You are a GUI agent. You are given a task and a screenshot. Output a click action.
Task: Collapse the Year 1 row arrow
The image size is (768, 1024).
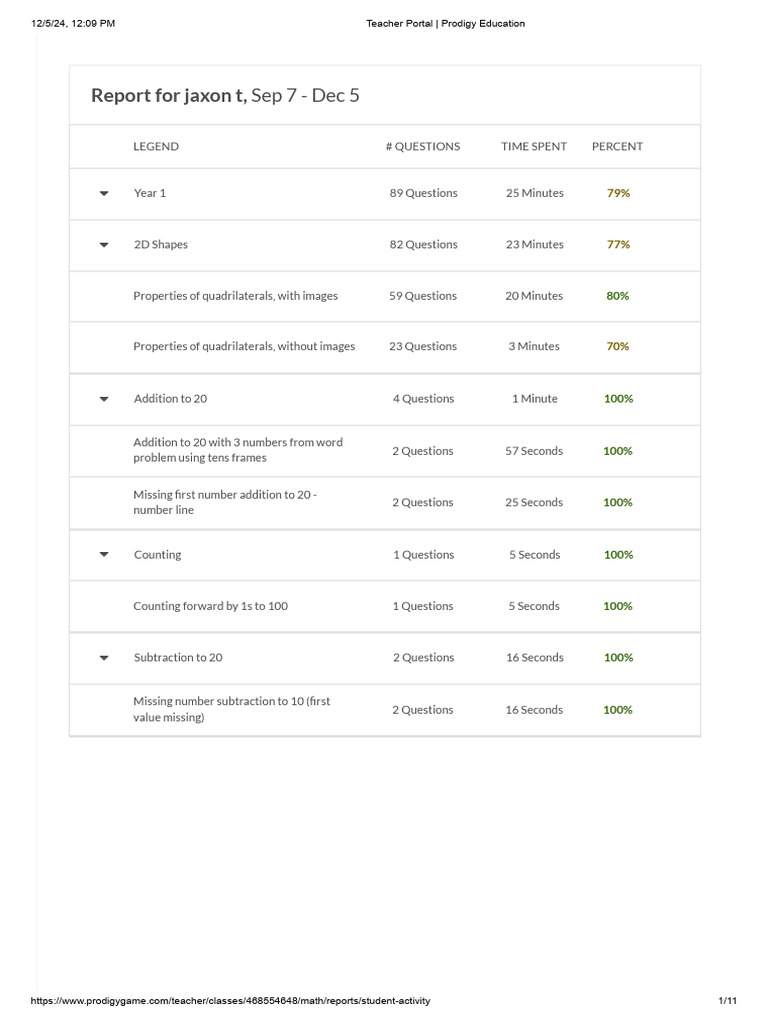tap(104, 194)
